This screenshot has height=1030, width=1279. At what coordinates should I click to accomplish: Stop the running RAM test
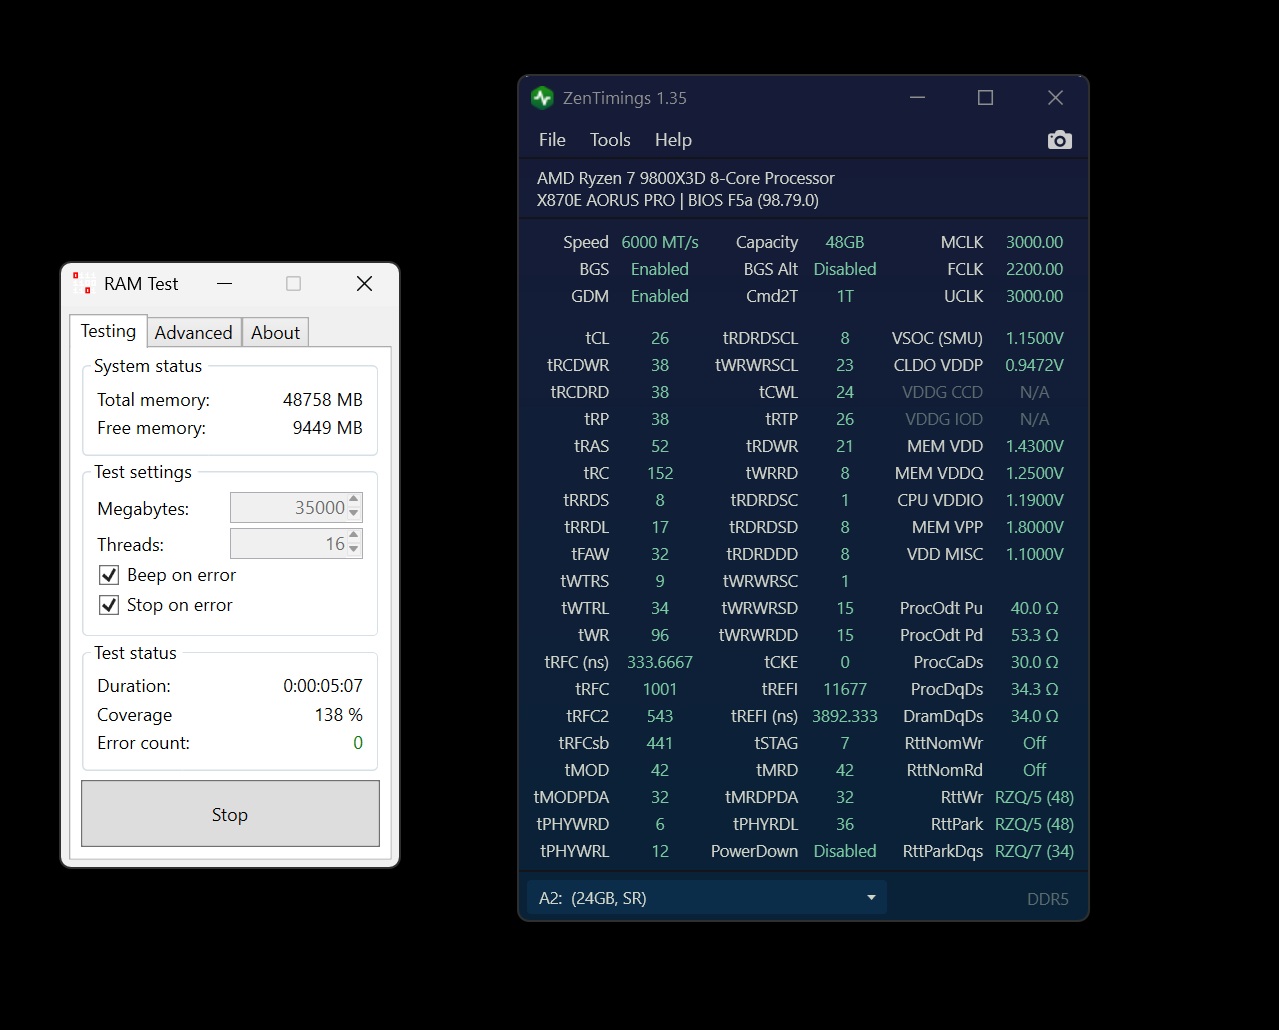(230, 814)
